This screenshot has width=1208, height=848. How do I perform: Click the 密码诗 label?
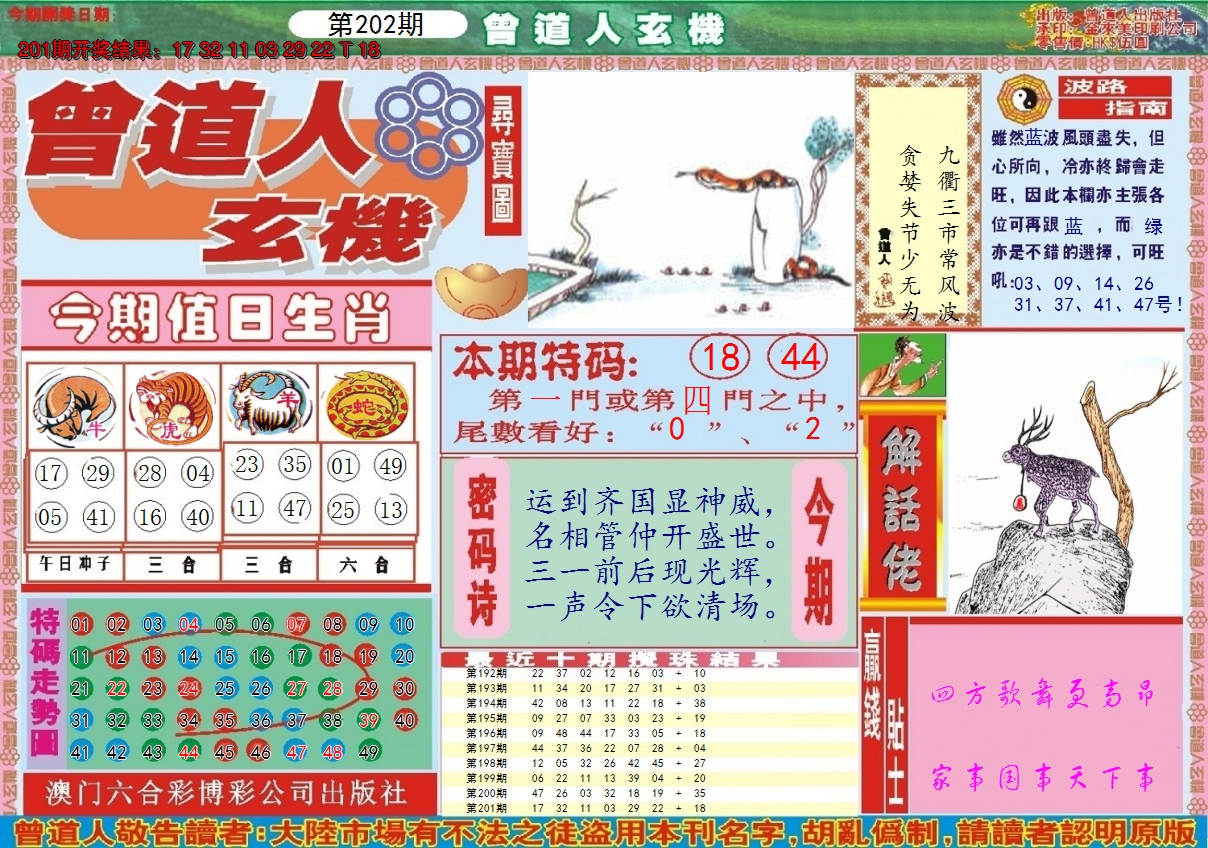[x=482, y=547]
